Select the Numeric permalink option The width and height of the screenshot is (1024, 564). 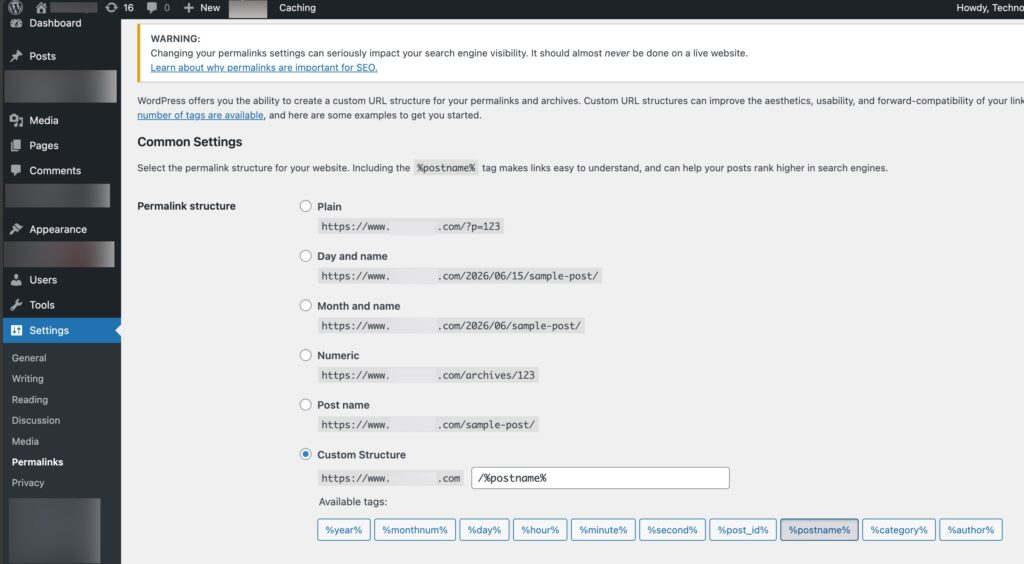coord(305,355)
